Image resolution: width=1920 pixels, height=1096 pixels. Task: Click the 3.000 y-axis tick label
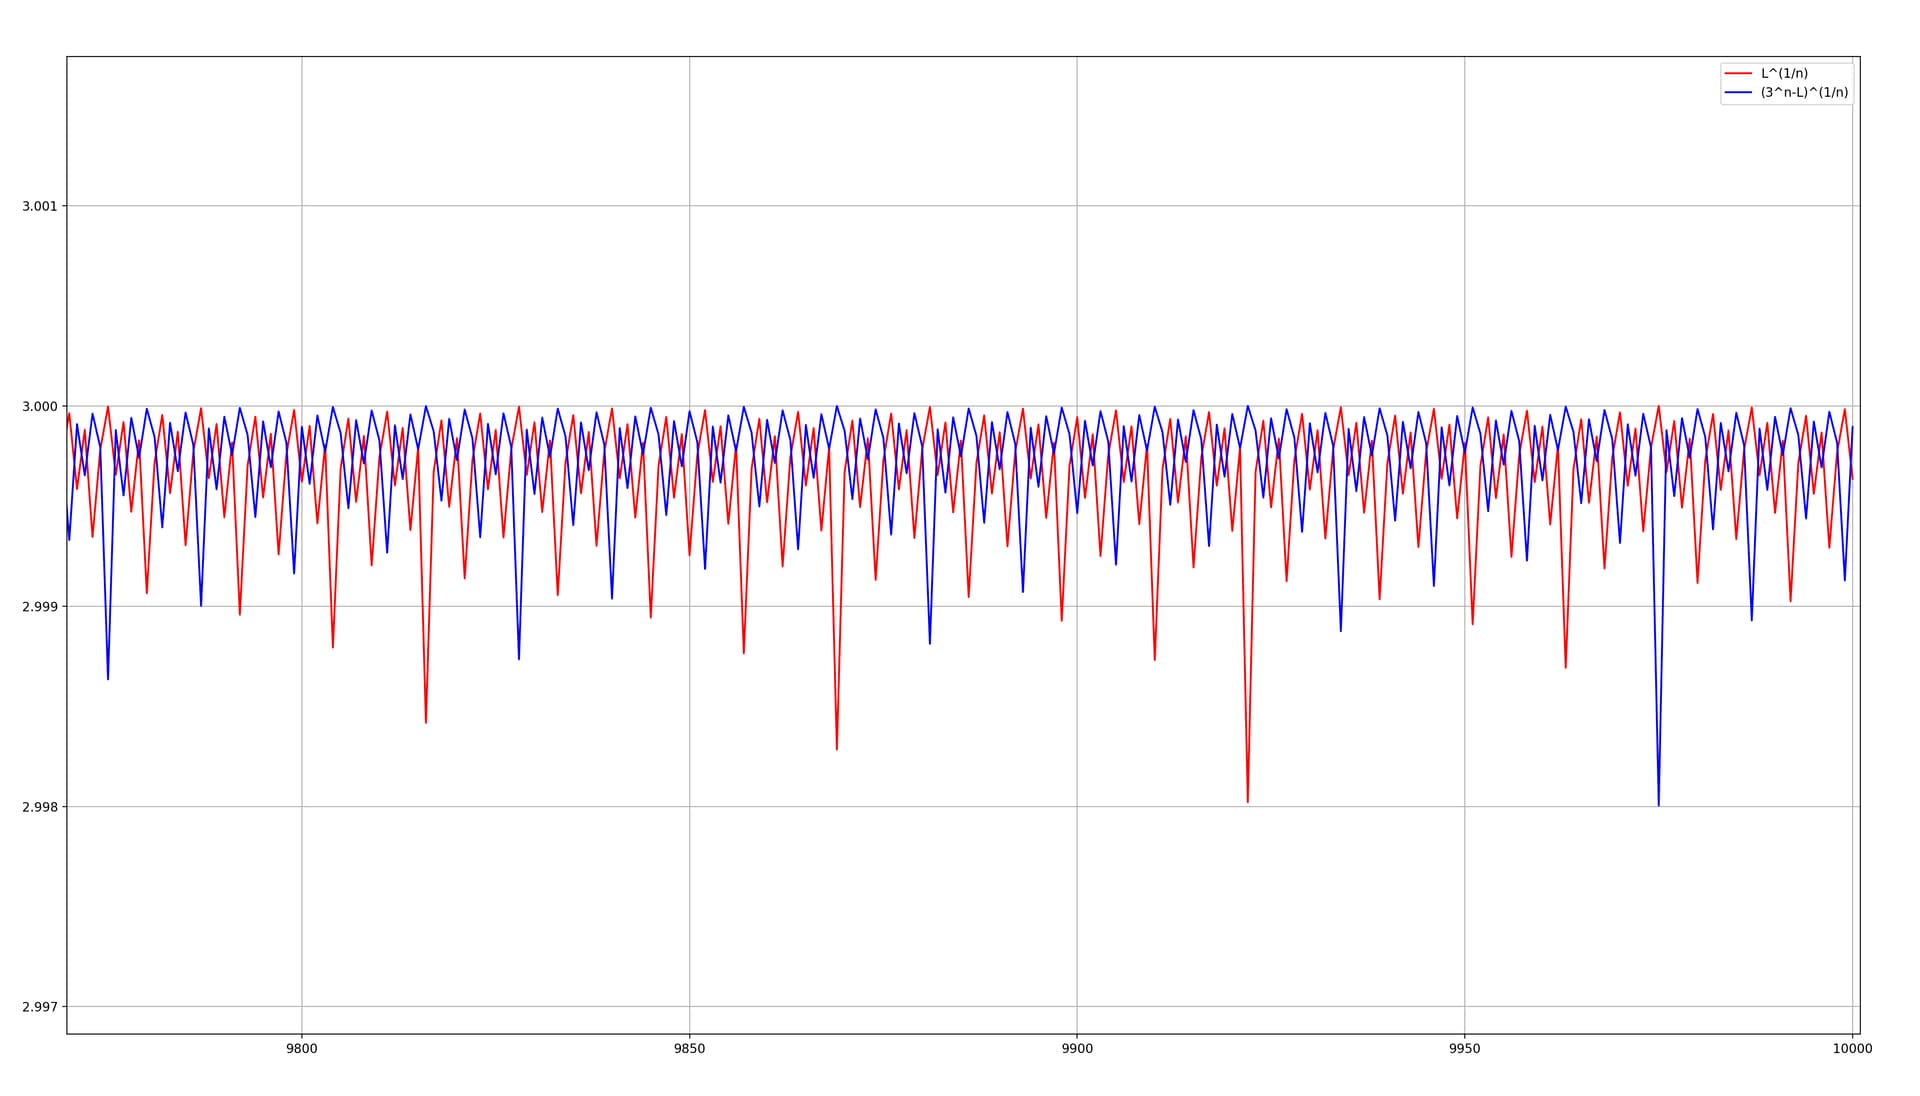tap(38, 406)
